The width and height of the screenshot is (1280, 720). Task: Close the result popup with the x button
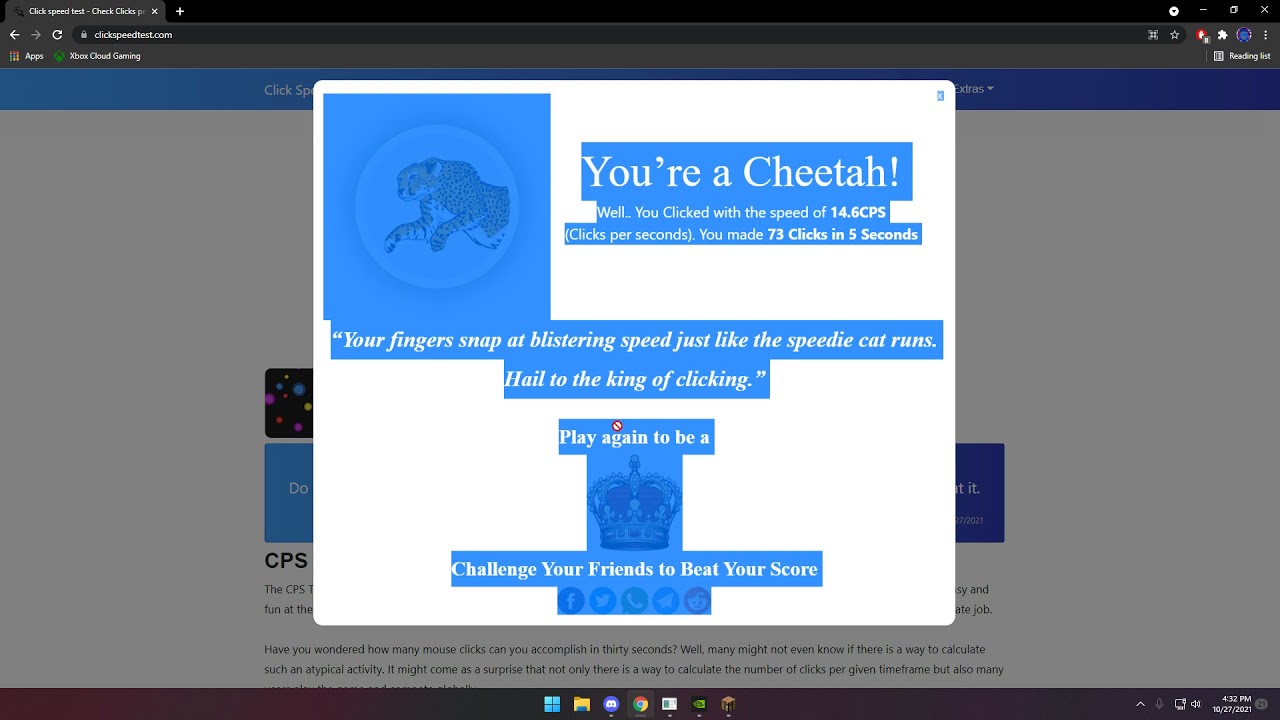(940, 96)
